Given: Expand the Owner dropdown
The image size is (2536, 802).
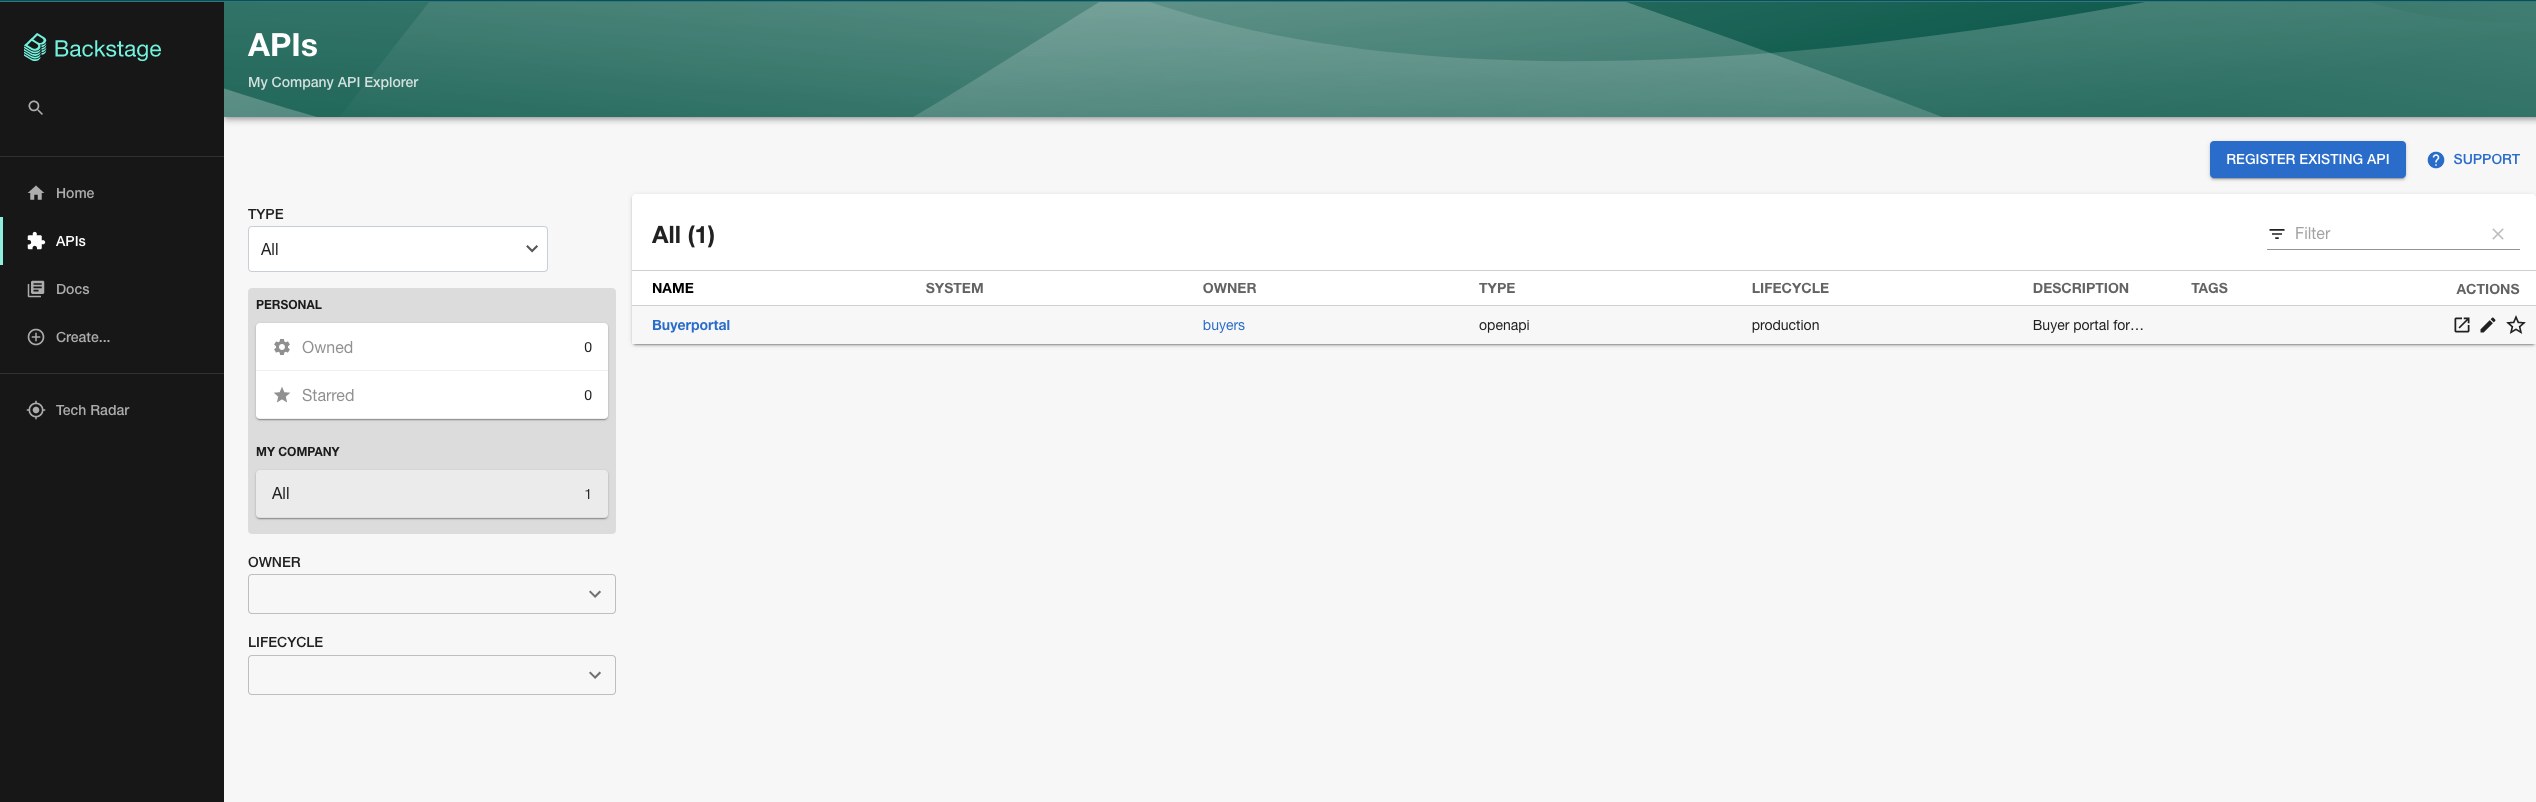Looking at the screenshot, I should [432, 594].
